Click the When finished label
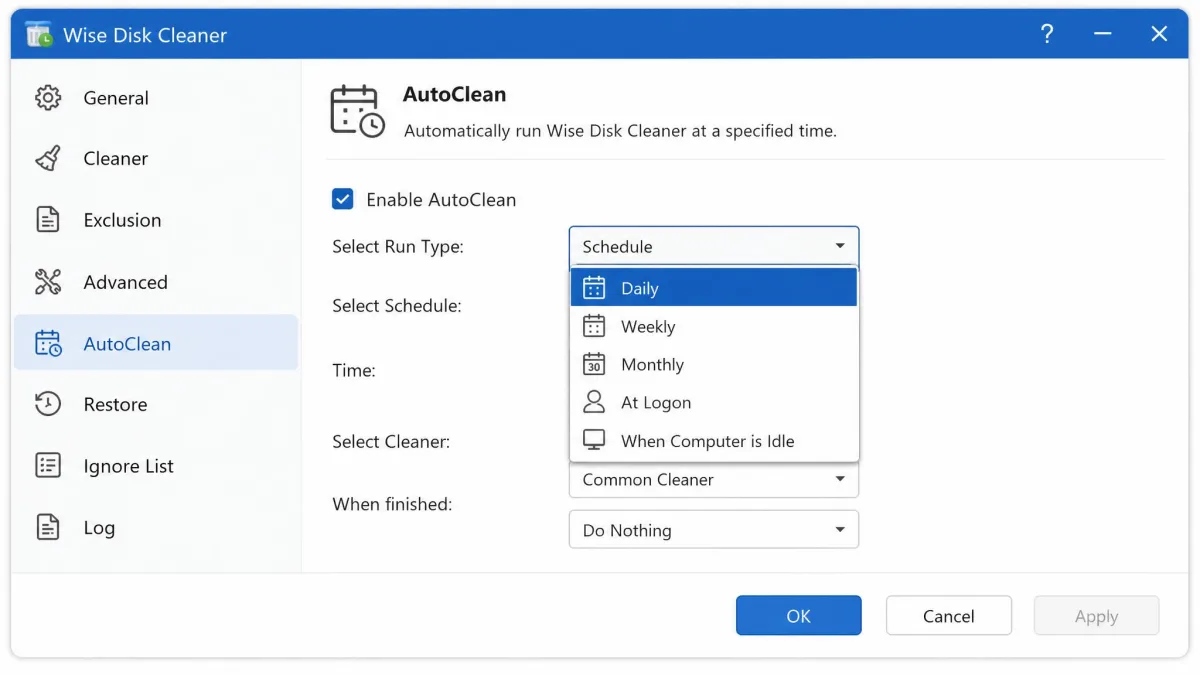Viewport: 1200px width, 675px height. point(392,504)
